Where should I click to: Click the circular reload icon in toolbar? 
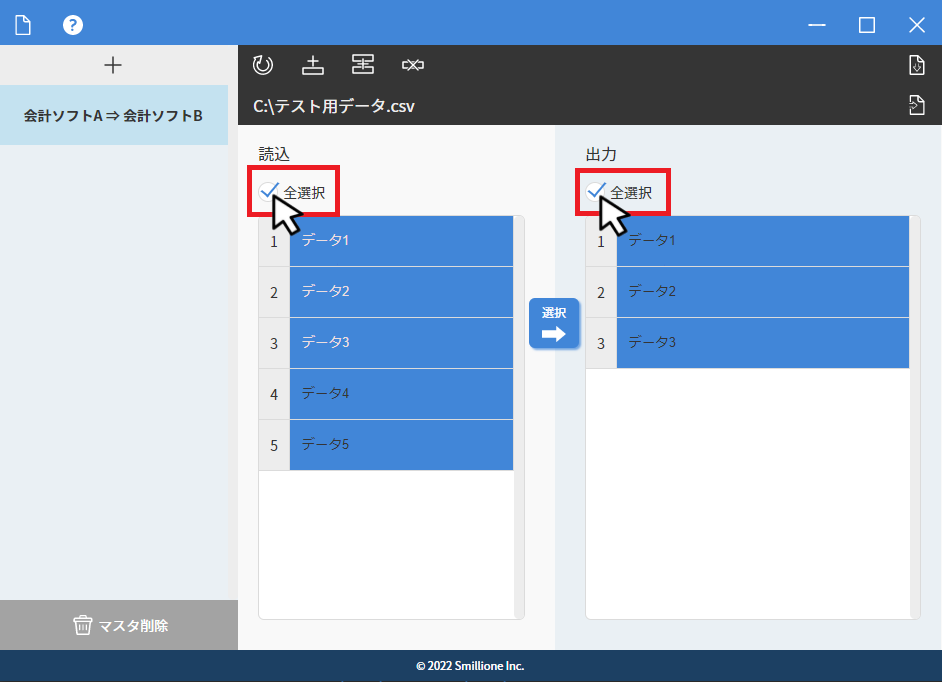click(x=263, y=65)
